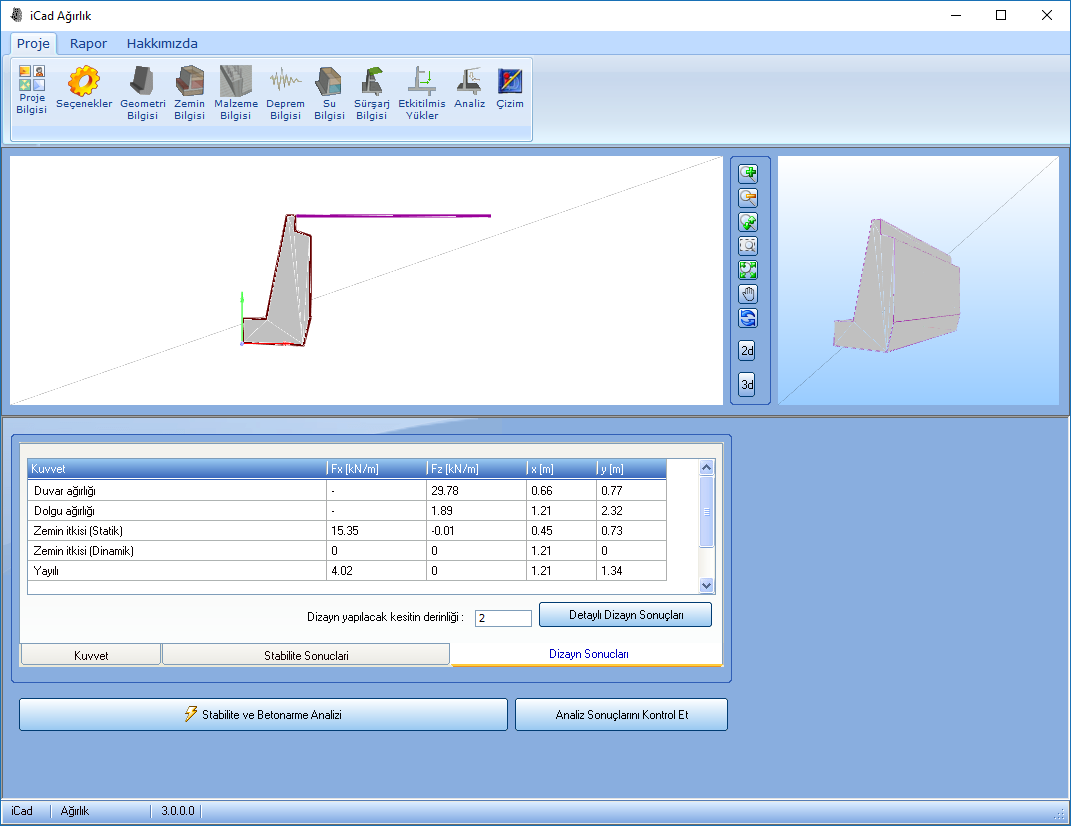Click Analiz Sonuçlarını Kontrol Et

point(621,715)
